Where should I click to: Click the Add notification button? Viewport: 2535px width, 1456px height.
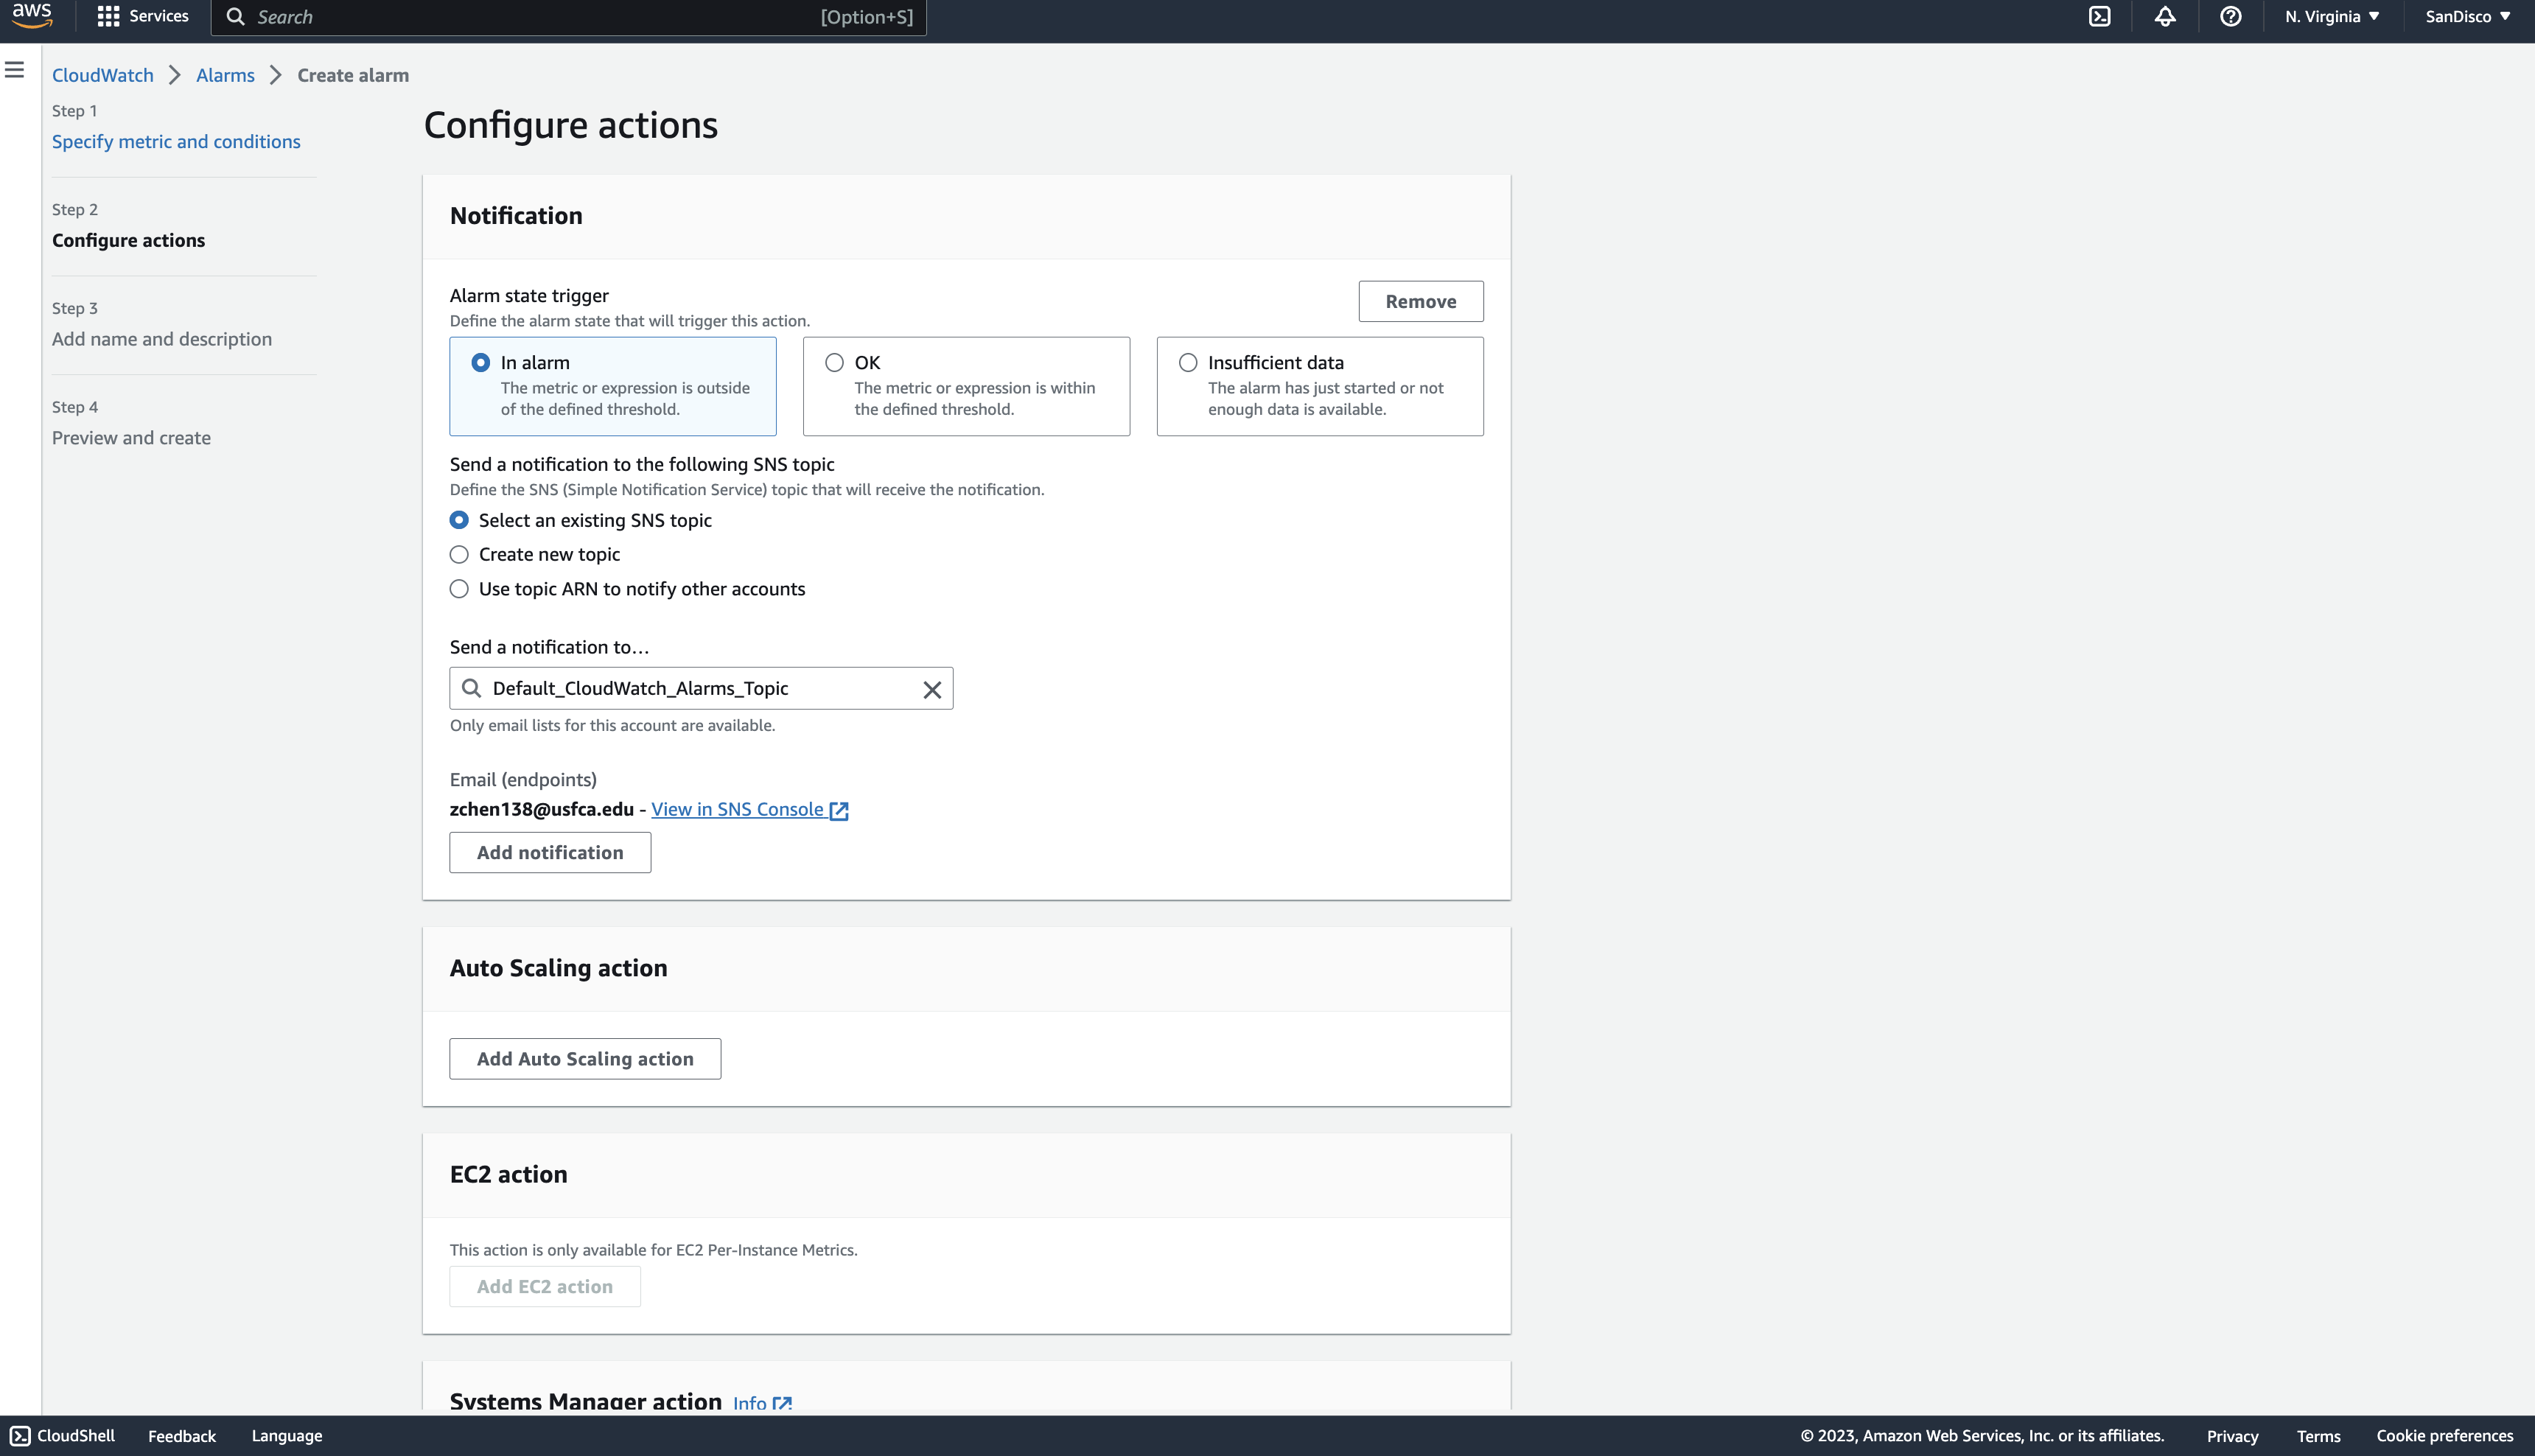click(x=549, y=853)
